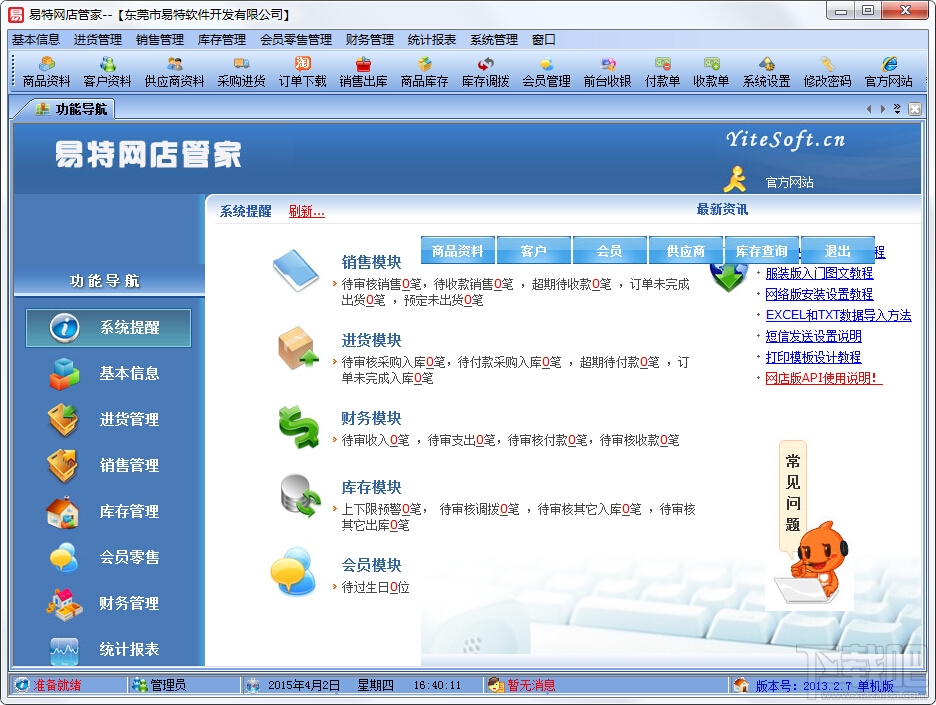The height and width of the screenshot is (705, 936).
Task: Switch to the 功能导航 tab
Action: click(x=71, y=109)
